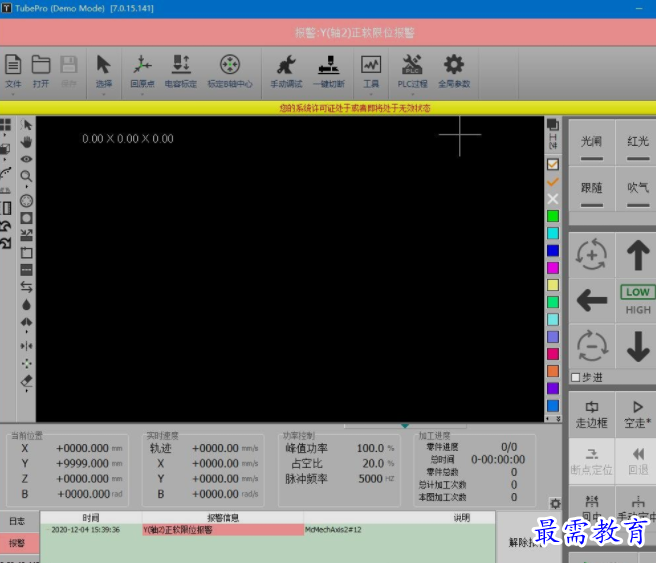Switch jog speed to HIGH

[638, 310]
